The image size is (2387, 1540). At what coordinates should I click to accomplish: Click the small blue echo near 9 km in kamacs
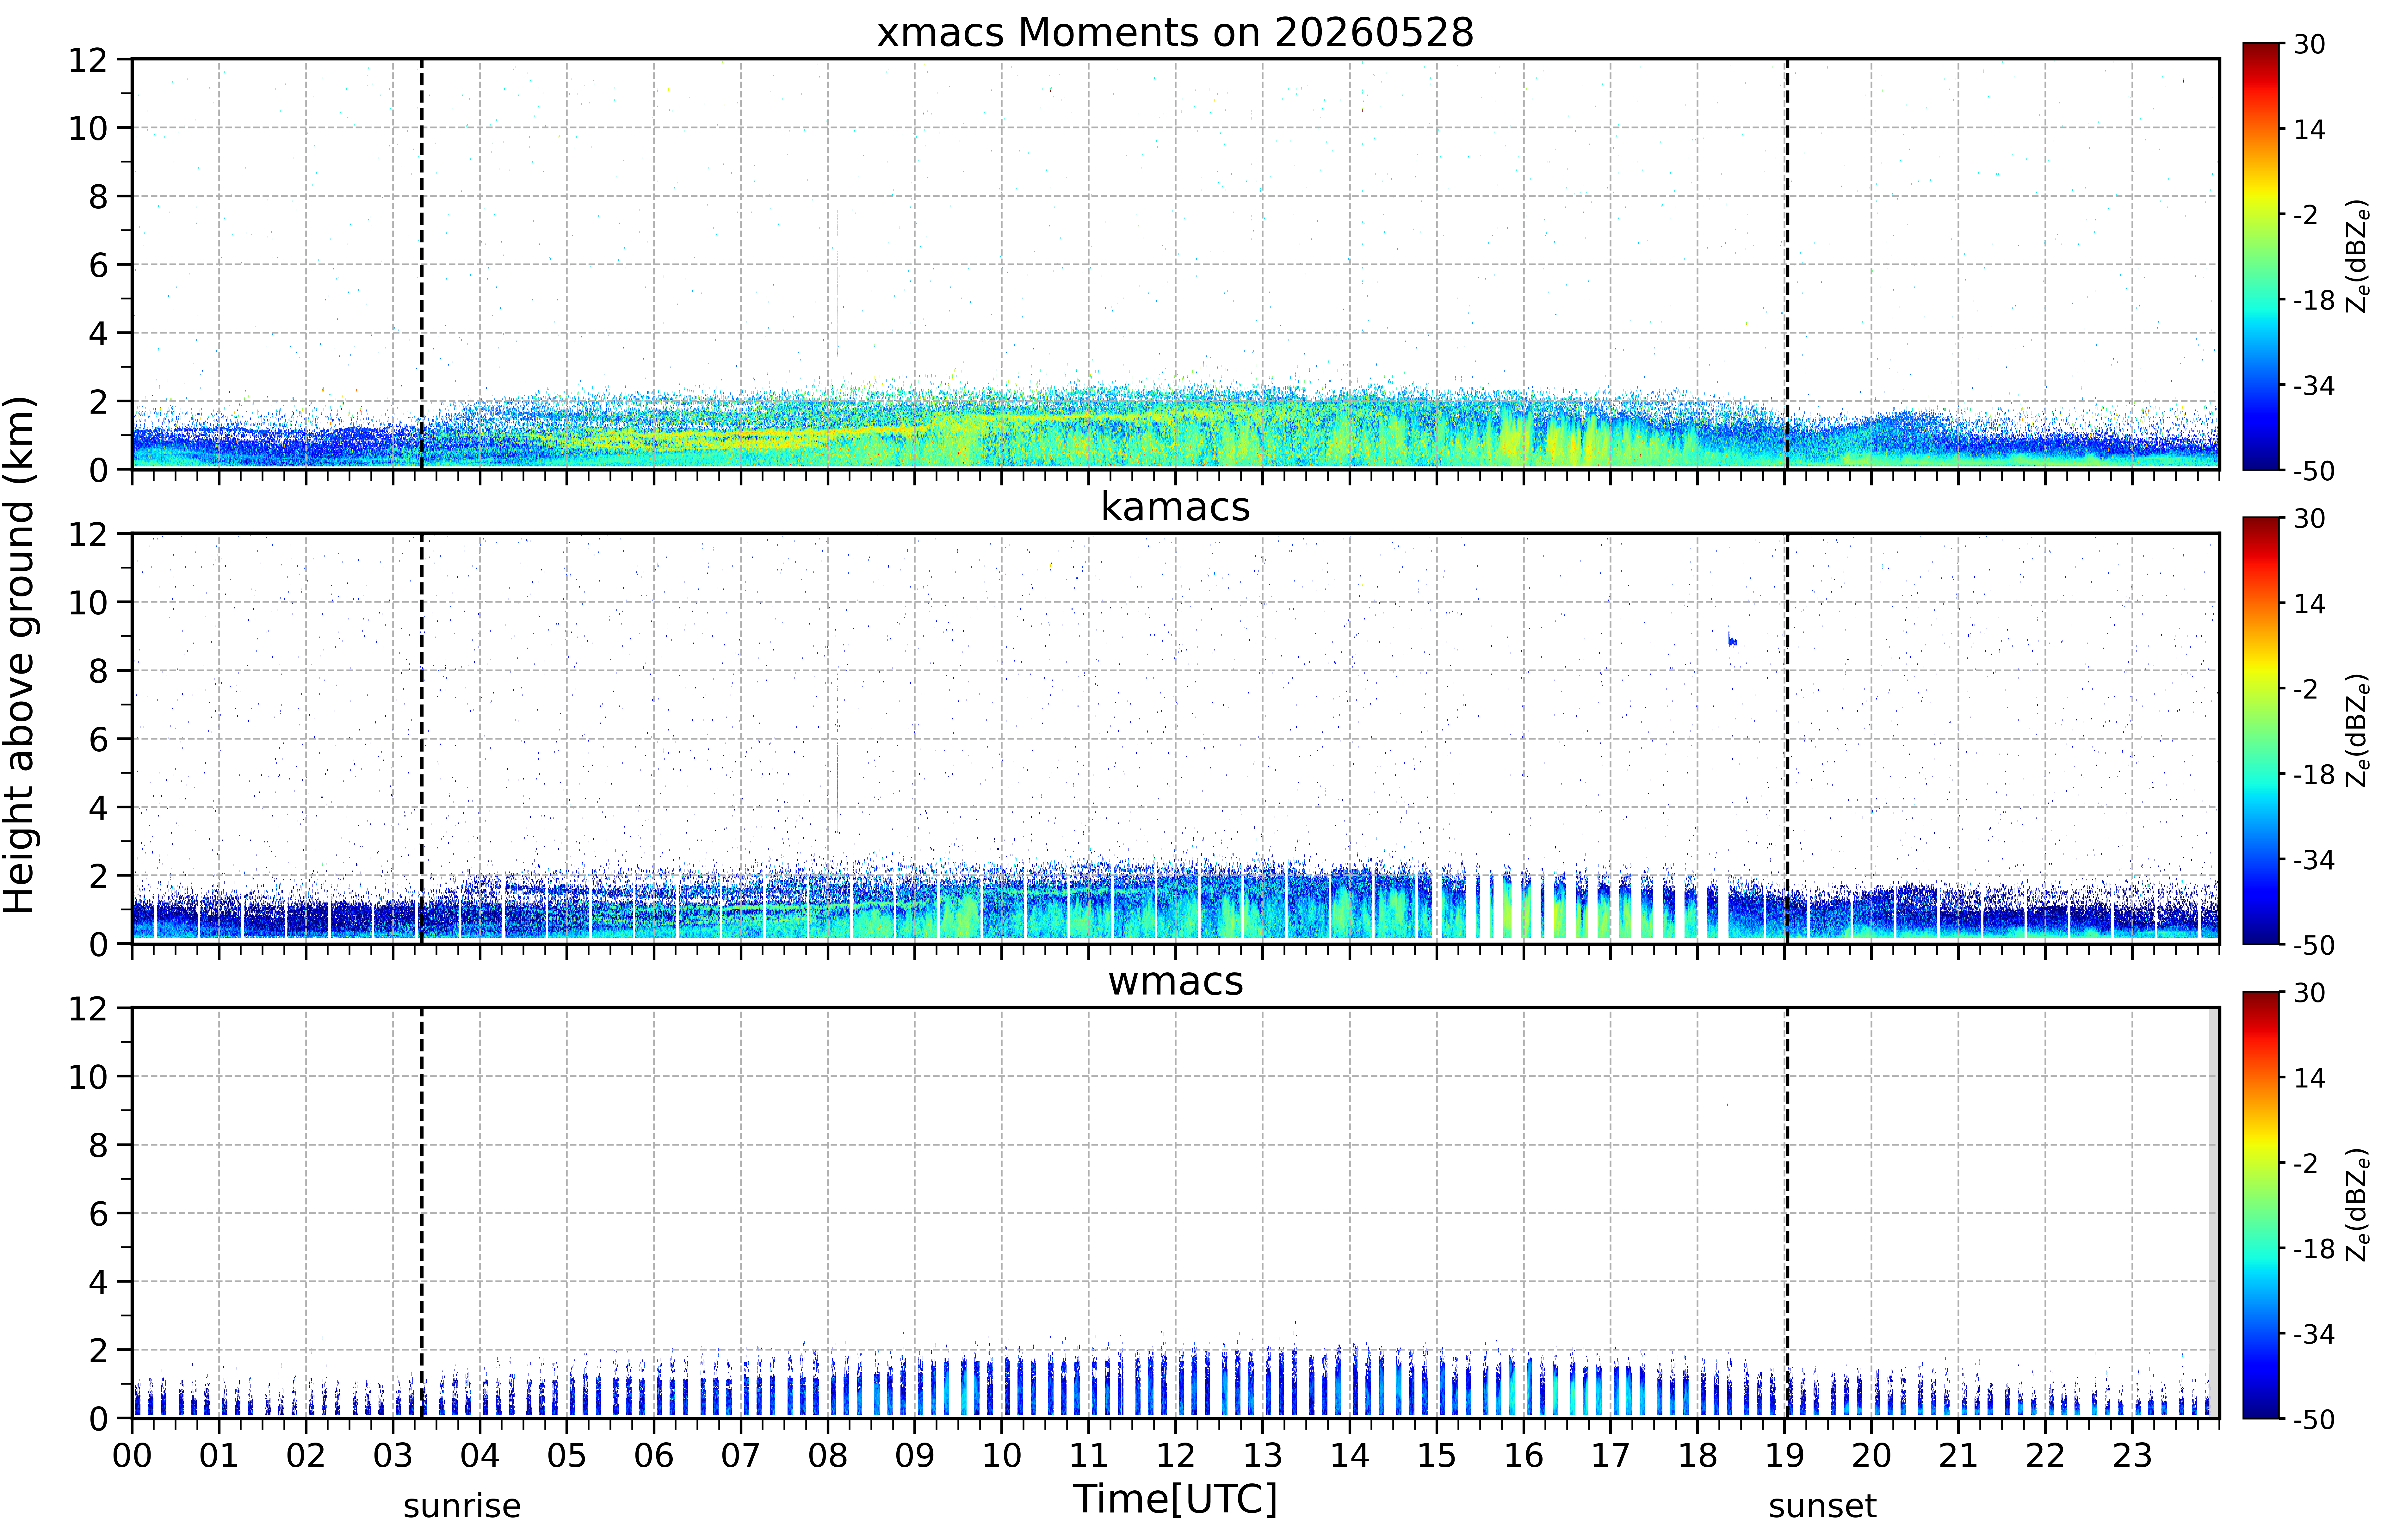[1732, 639]
